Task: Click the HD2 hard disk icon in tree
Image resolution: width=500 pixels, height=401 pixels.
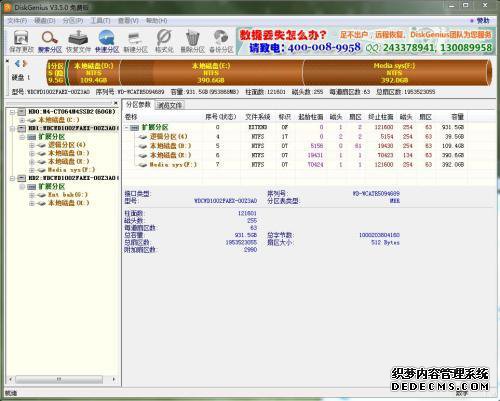Action: tap(22, 178)
